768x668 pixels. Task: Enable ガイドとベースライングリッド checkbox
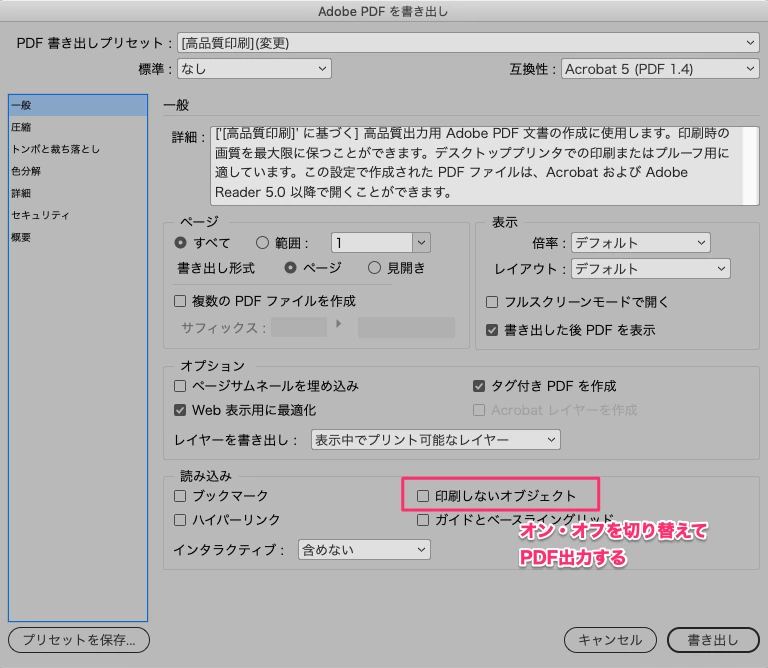click(x=423, y=520)
